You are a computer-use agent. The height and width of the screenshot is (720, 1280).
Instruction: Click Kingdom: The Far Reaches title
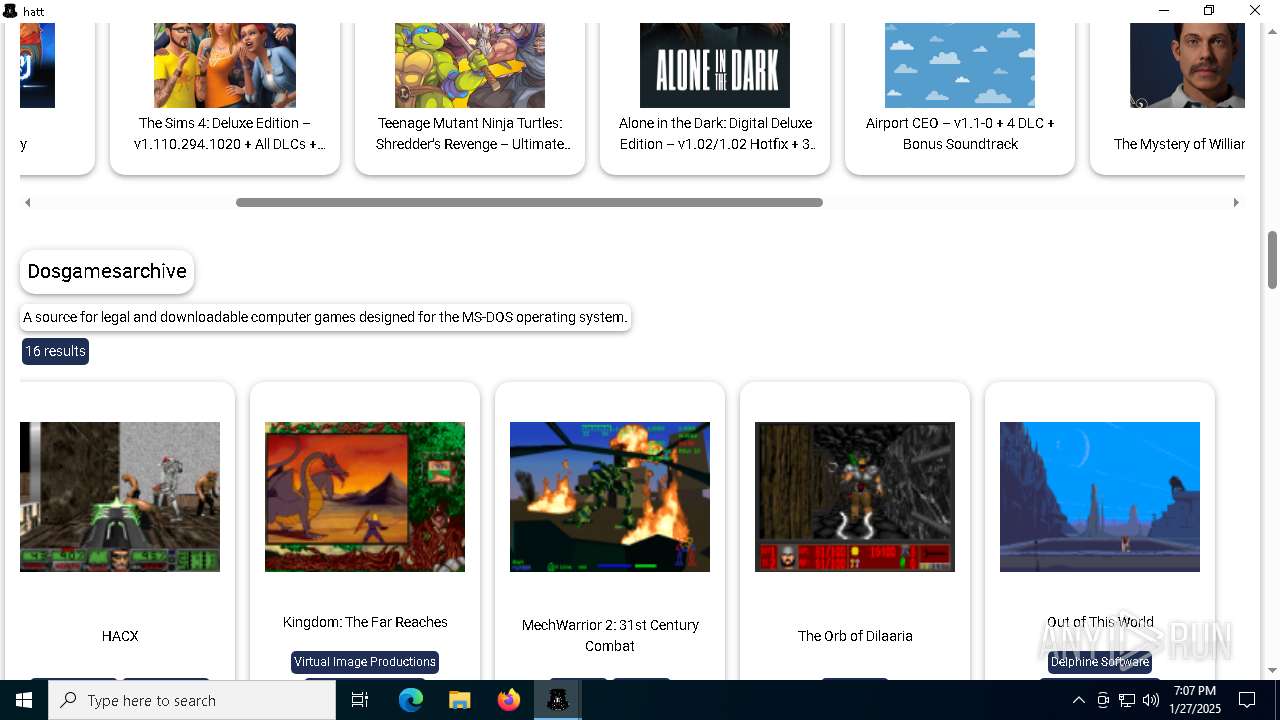[365, 622]
